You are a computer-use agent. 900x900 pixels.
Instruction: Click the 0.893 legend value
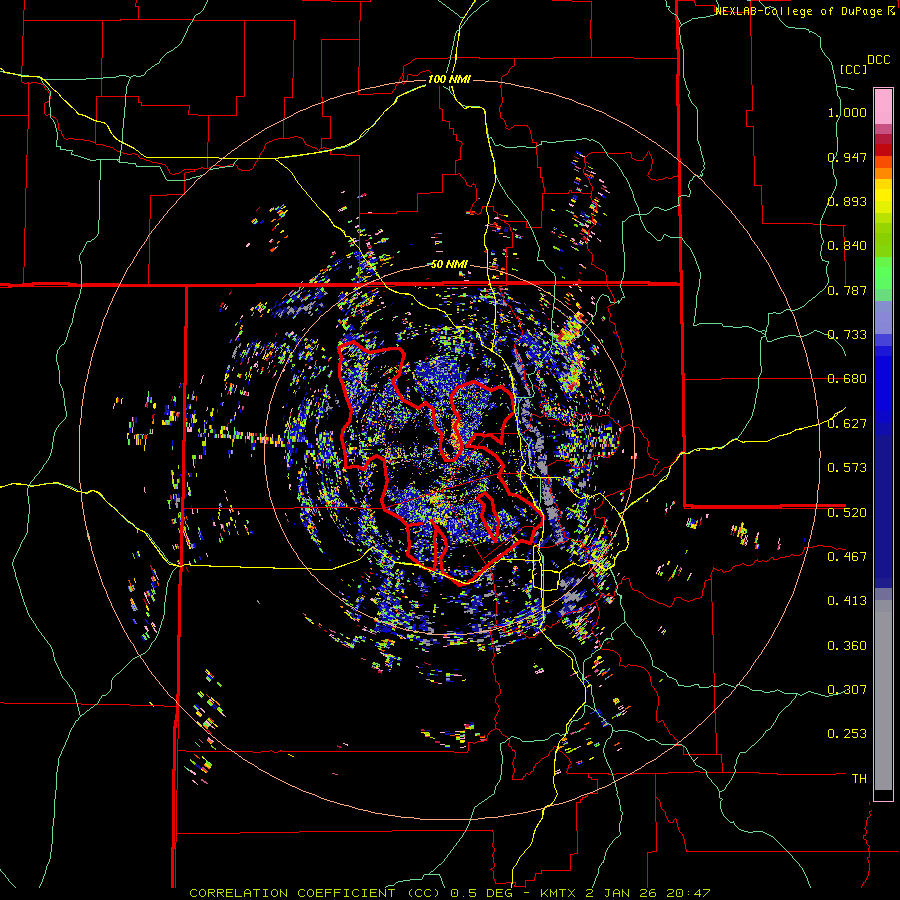tap(847, 201)
